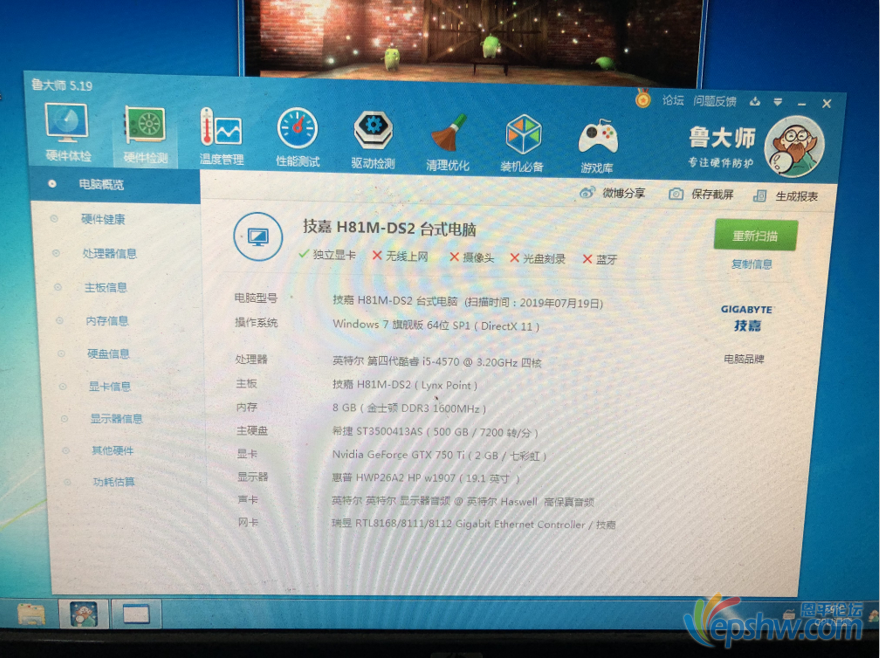Click the 光盘刻录 status indicator
Image resolution: width=880 pixels, height=658 pixels.
(x=537, y=258)
